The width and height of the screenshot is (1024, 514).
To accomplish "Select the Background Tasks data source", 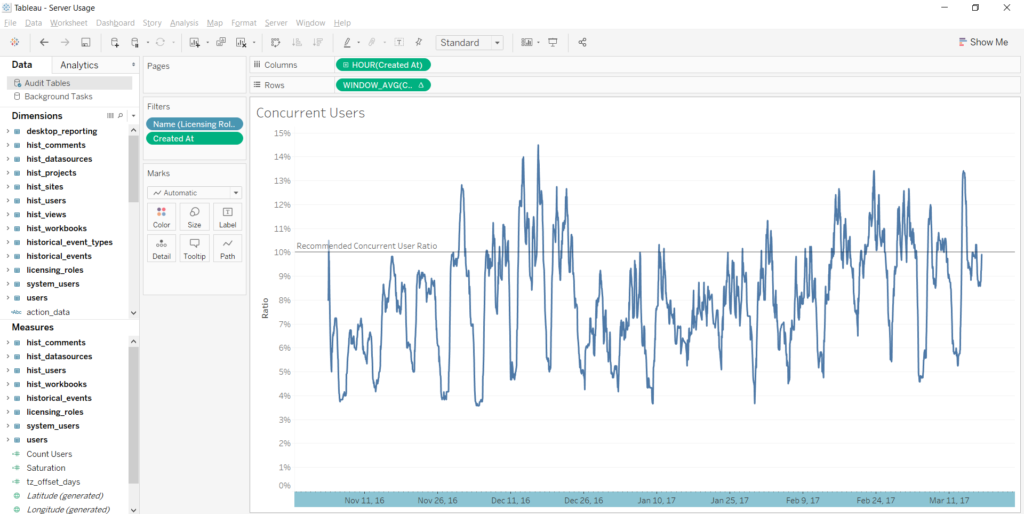I will click(x=58, y=97).
